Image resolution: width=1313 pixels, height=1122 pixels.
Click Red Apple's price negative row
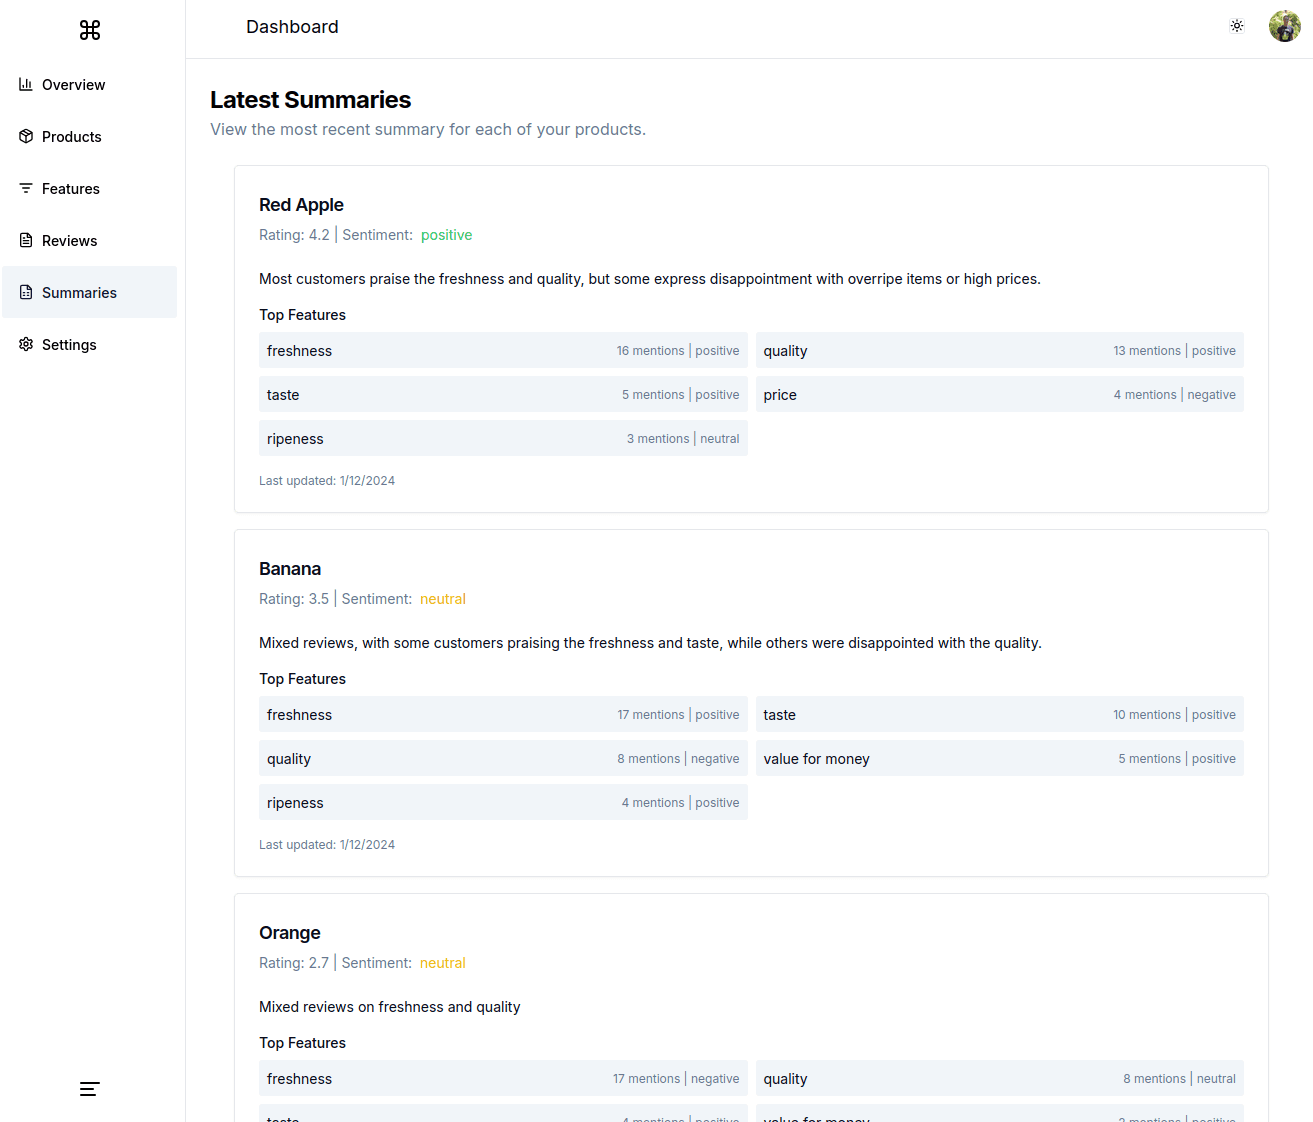tap(1000, 394)
